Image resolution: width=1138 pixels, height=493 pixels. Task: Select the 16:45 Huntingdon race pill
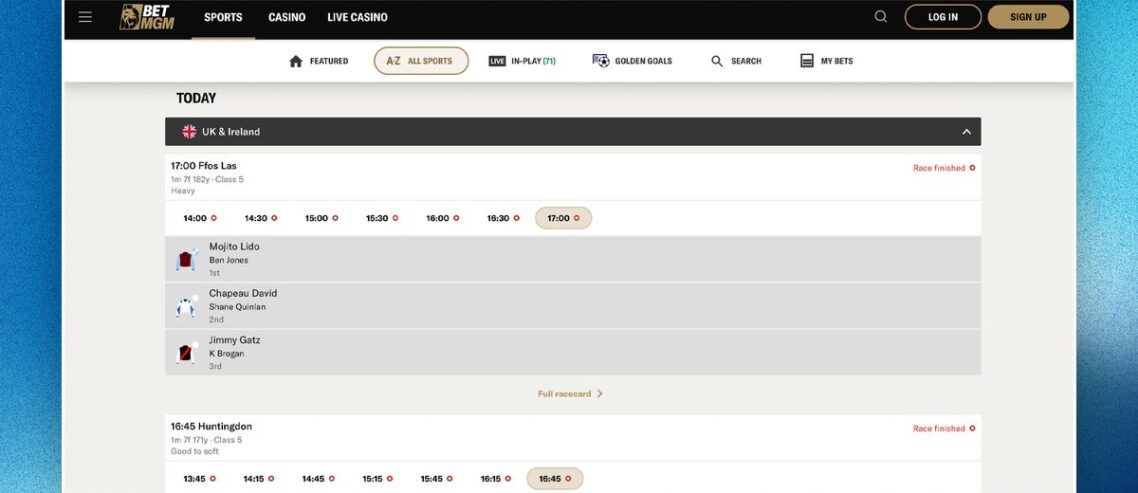(x=555, y=479)
